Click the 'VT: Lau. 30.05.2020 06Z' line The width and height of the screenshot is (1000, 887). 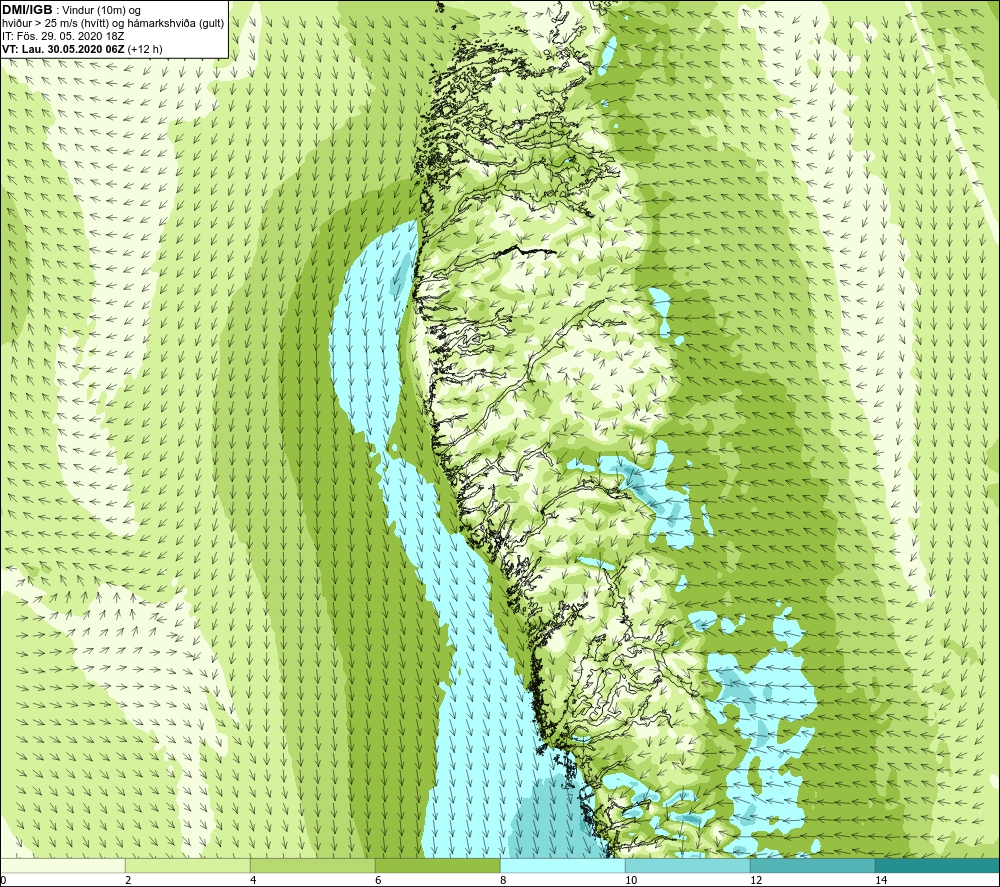82,49
